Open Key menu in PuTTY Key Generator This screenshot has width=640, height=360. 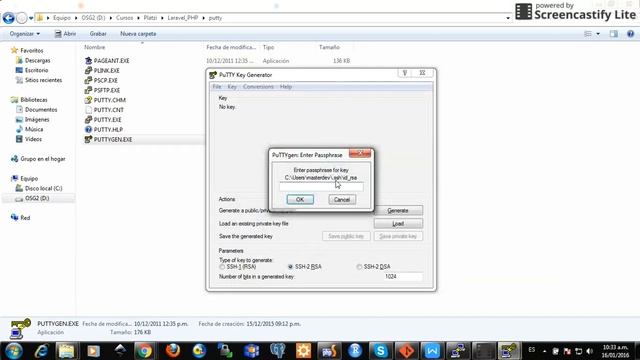[x=232, y=87]
